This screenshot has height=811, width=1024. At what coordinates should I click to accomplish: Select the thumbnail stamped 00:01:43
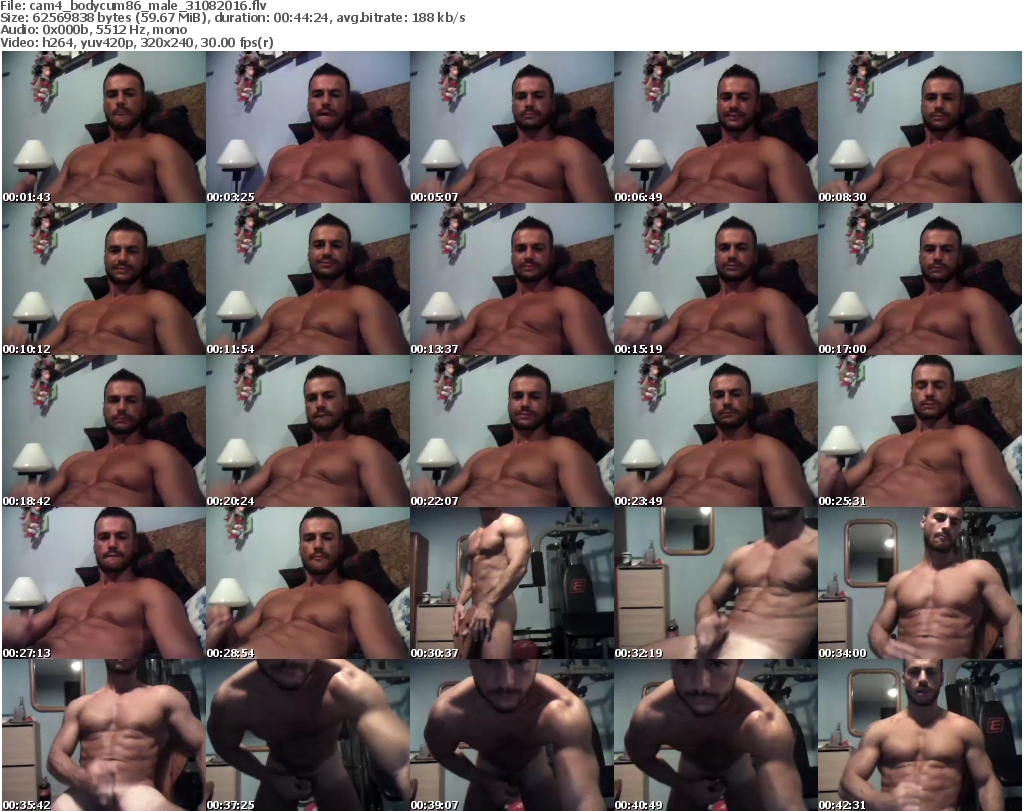coord(104,127)
